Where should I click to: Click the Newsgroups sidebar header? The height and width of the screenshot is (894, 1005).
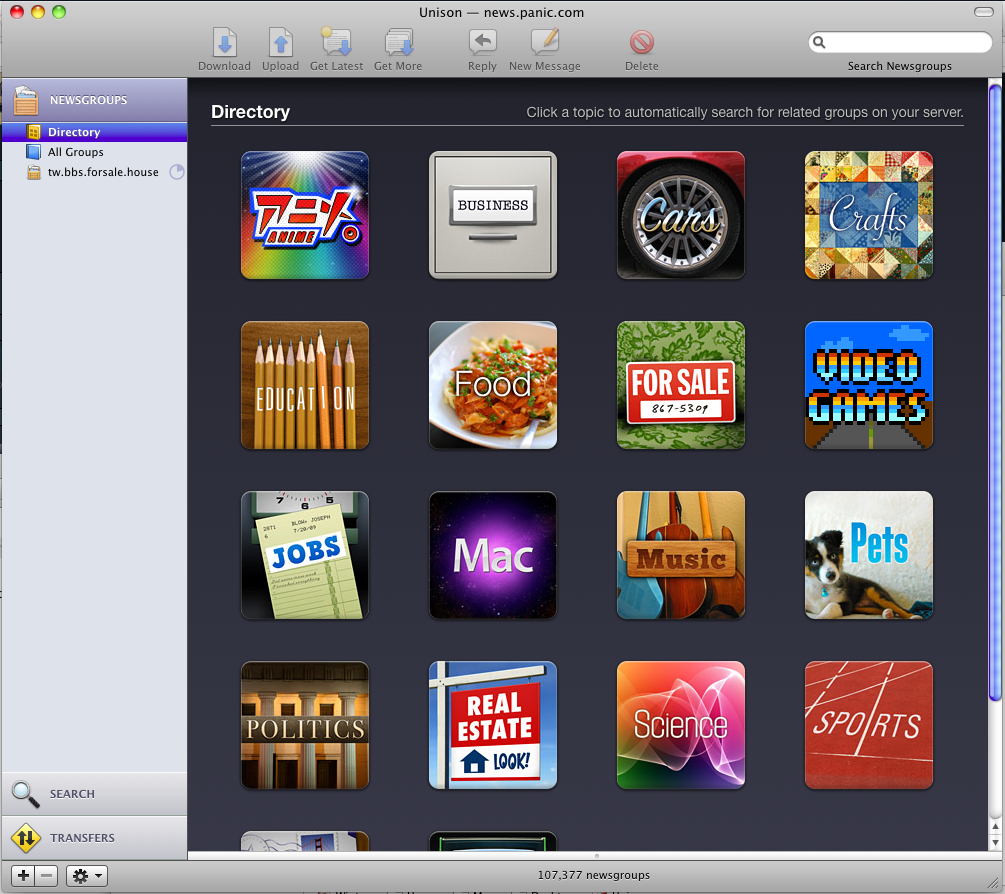pyautogui.click(x=94, y=100)
